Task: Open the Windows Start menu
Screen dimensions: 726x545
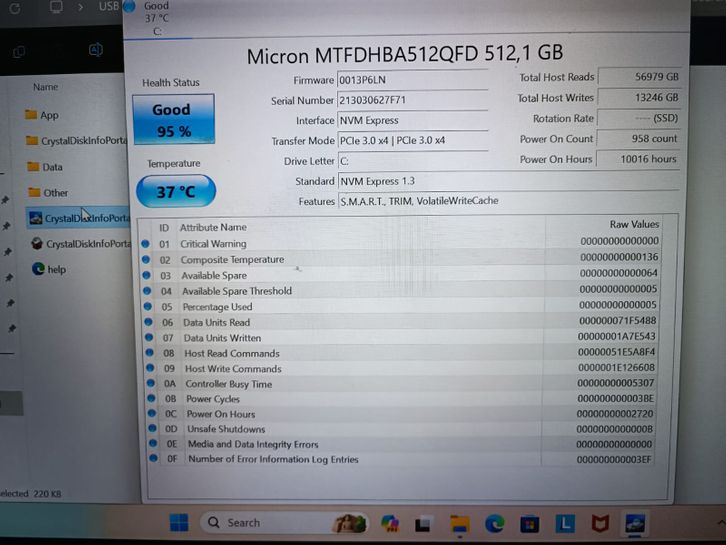Action: click(179, 522)
